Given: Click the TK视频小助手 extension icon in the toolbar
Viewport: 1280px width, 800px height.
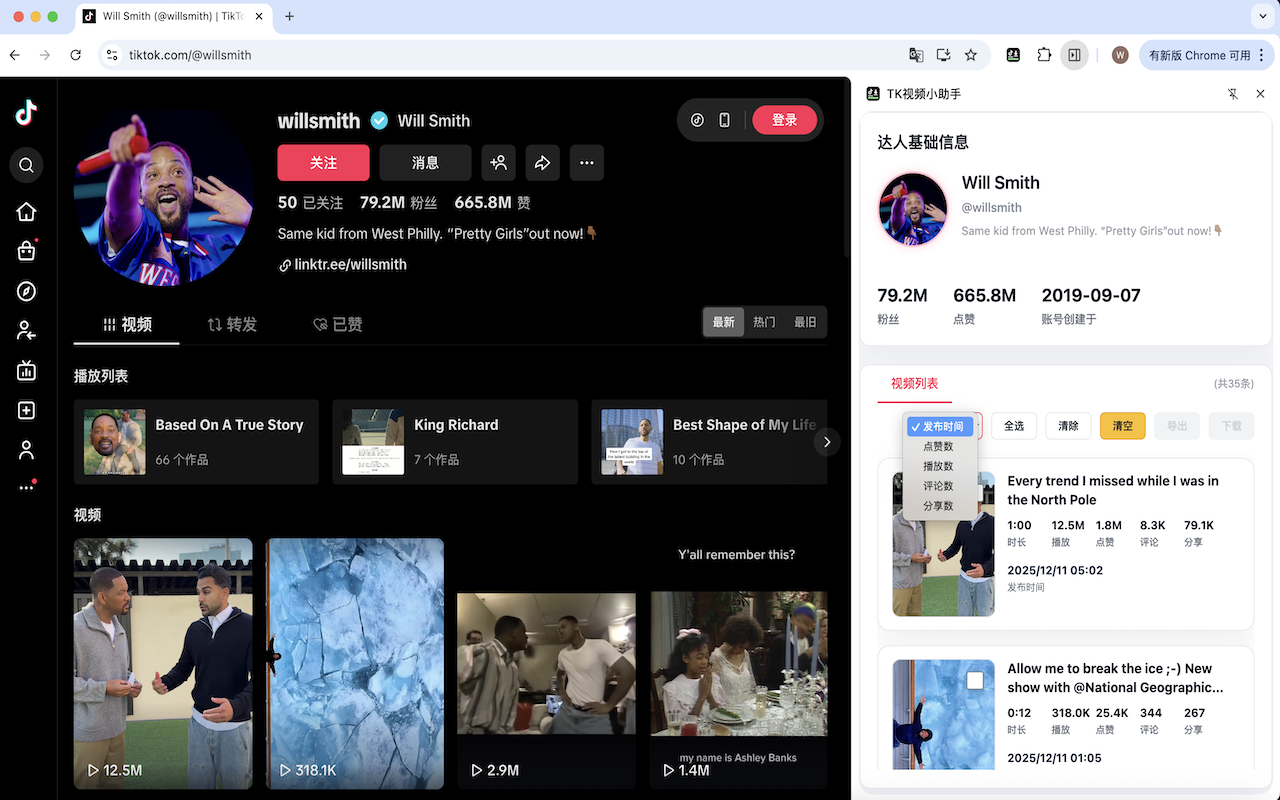Looking at the screenshot, I should (1013, 55).
